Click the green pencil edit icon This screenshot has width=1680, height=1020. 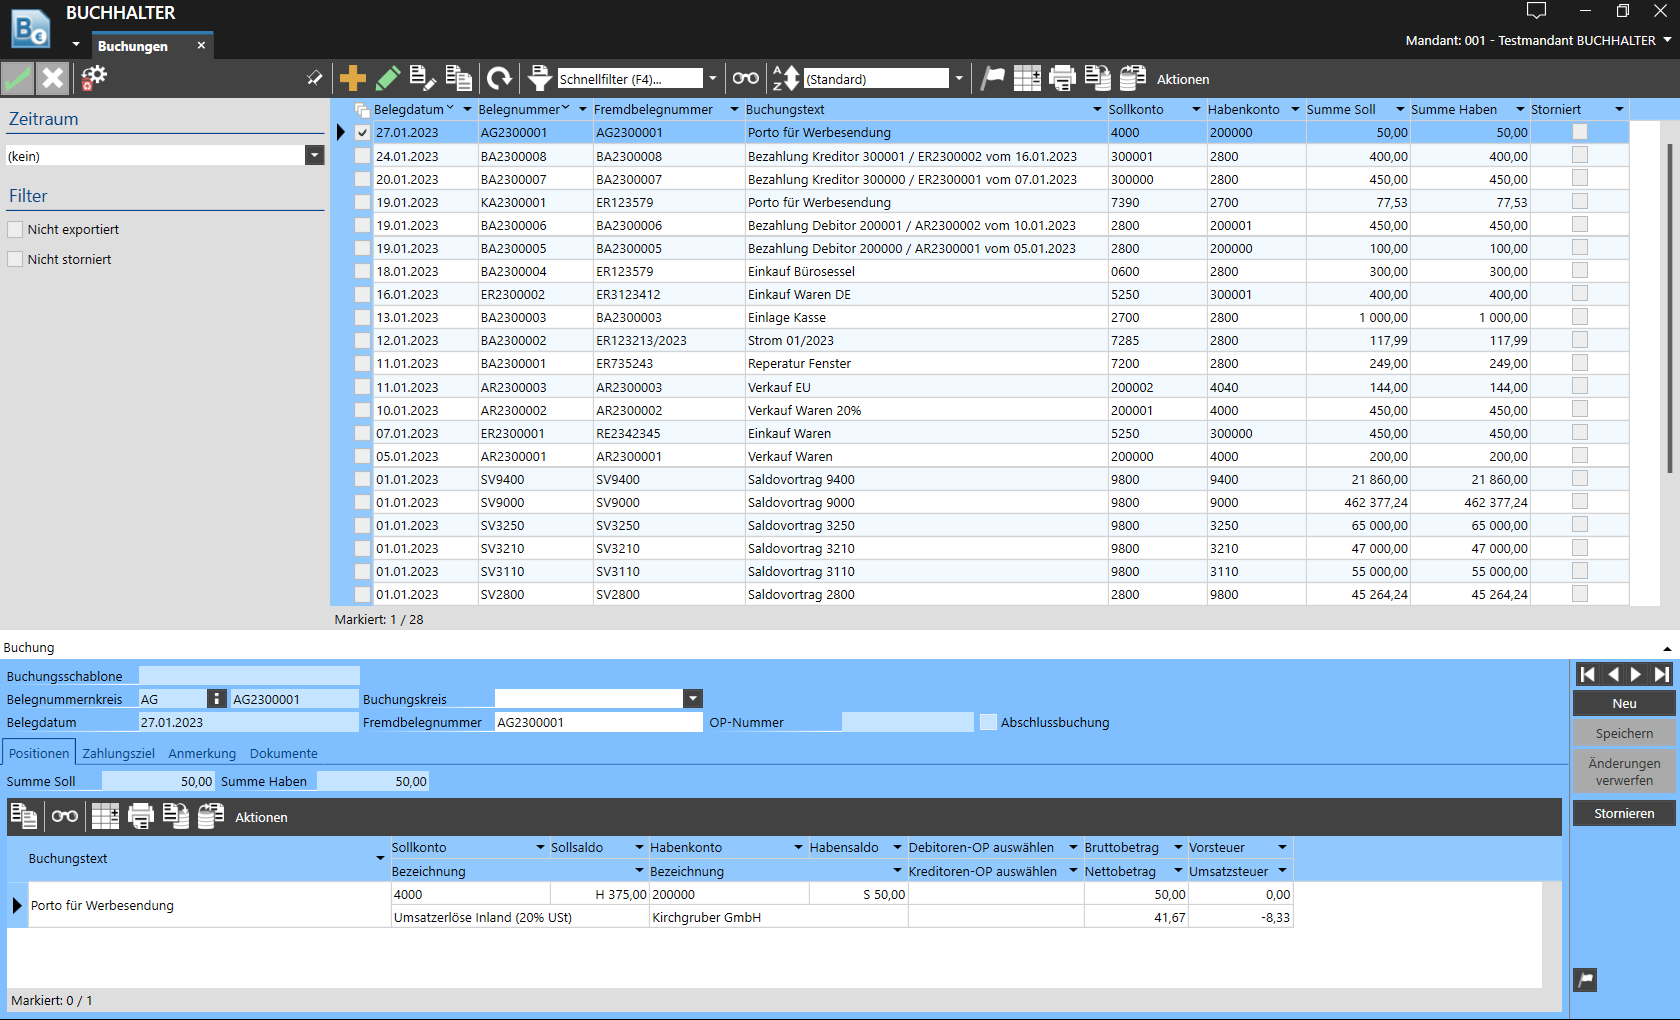388,78
